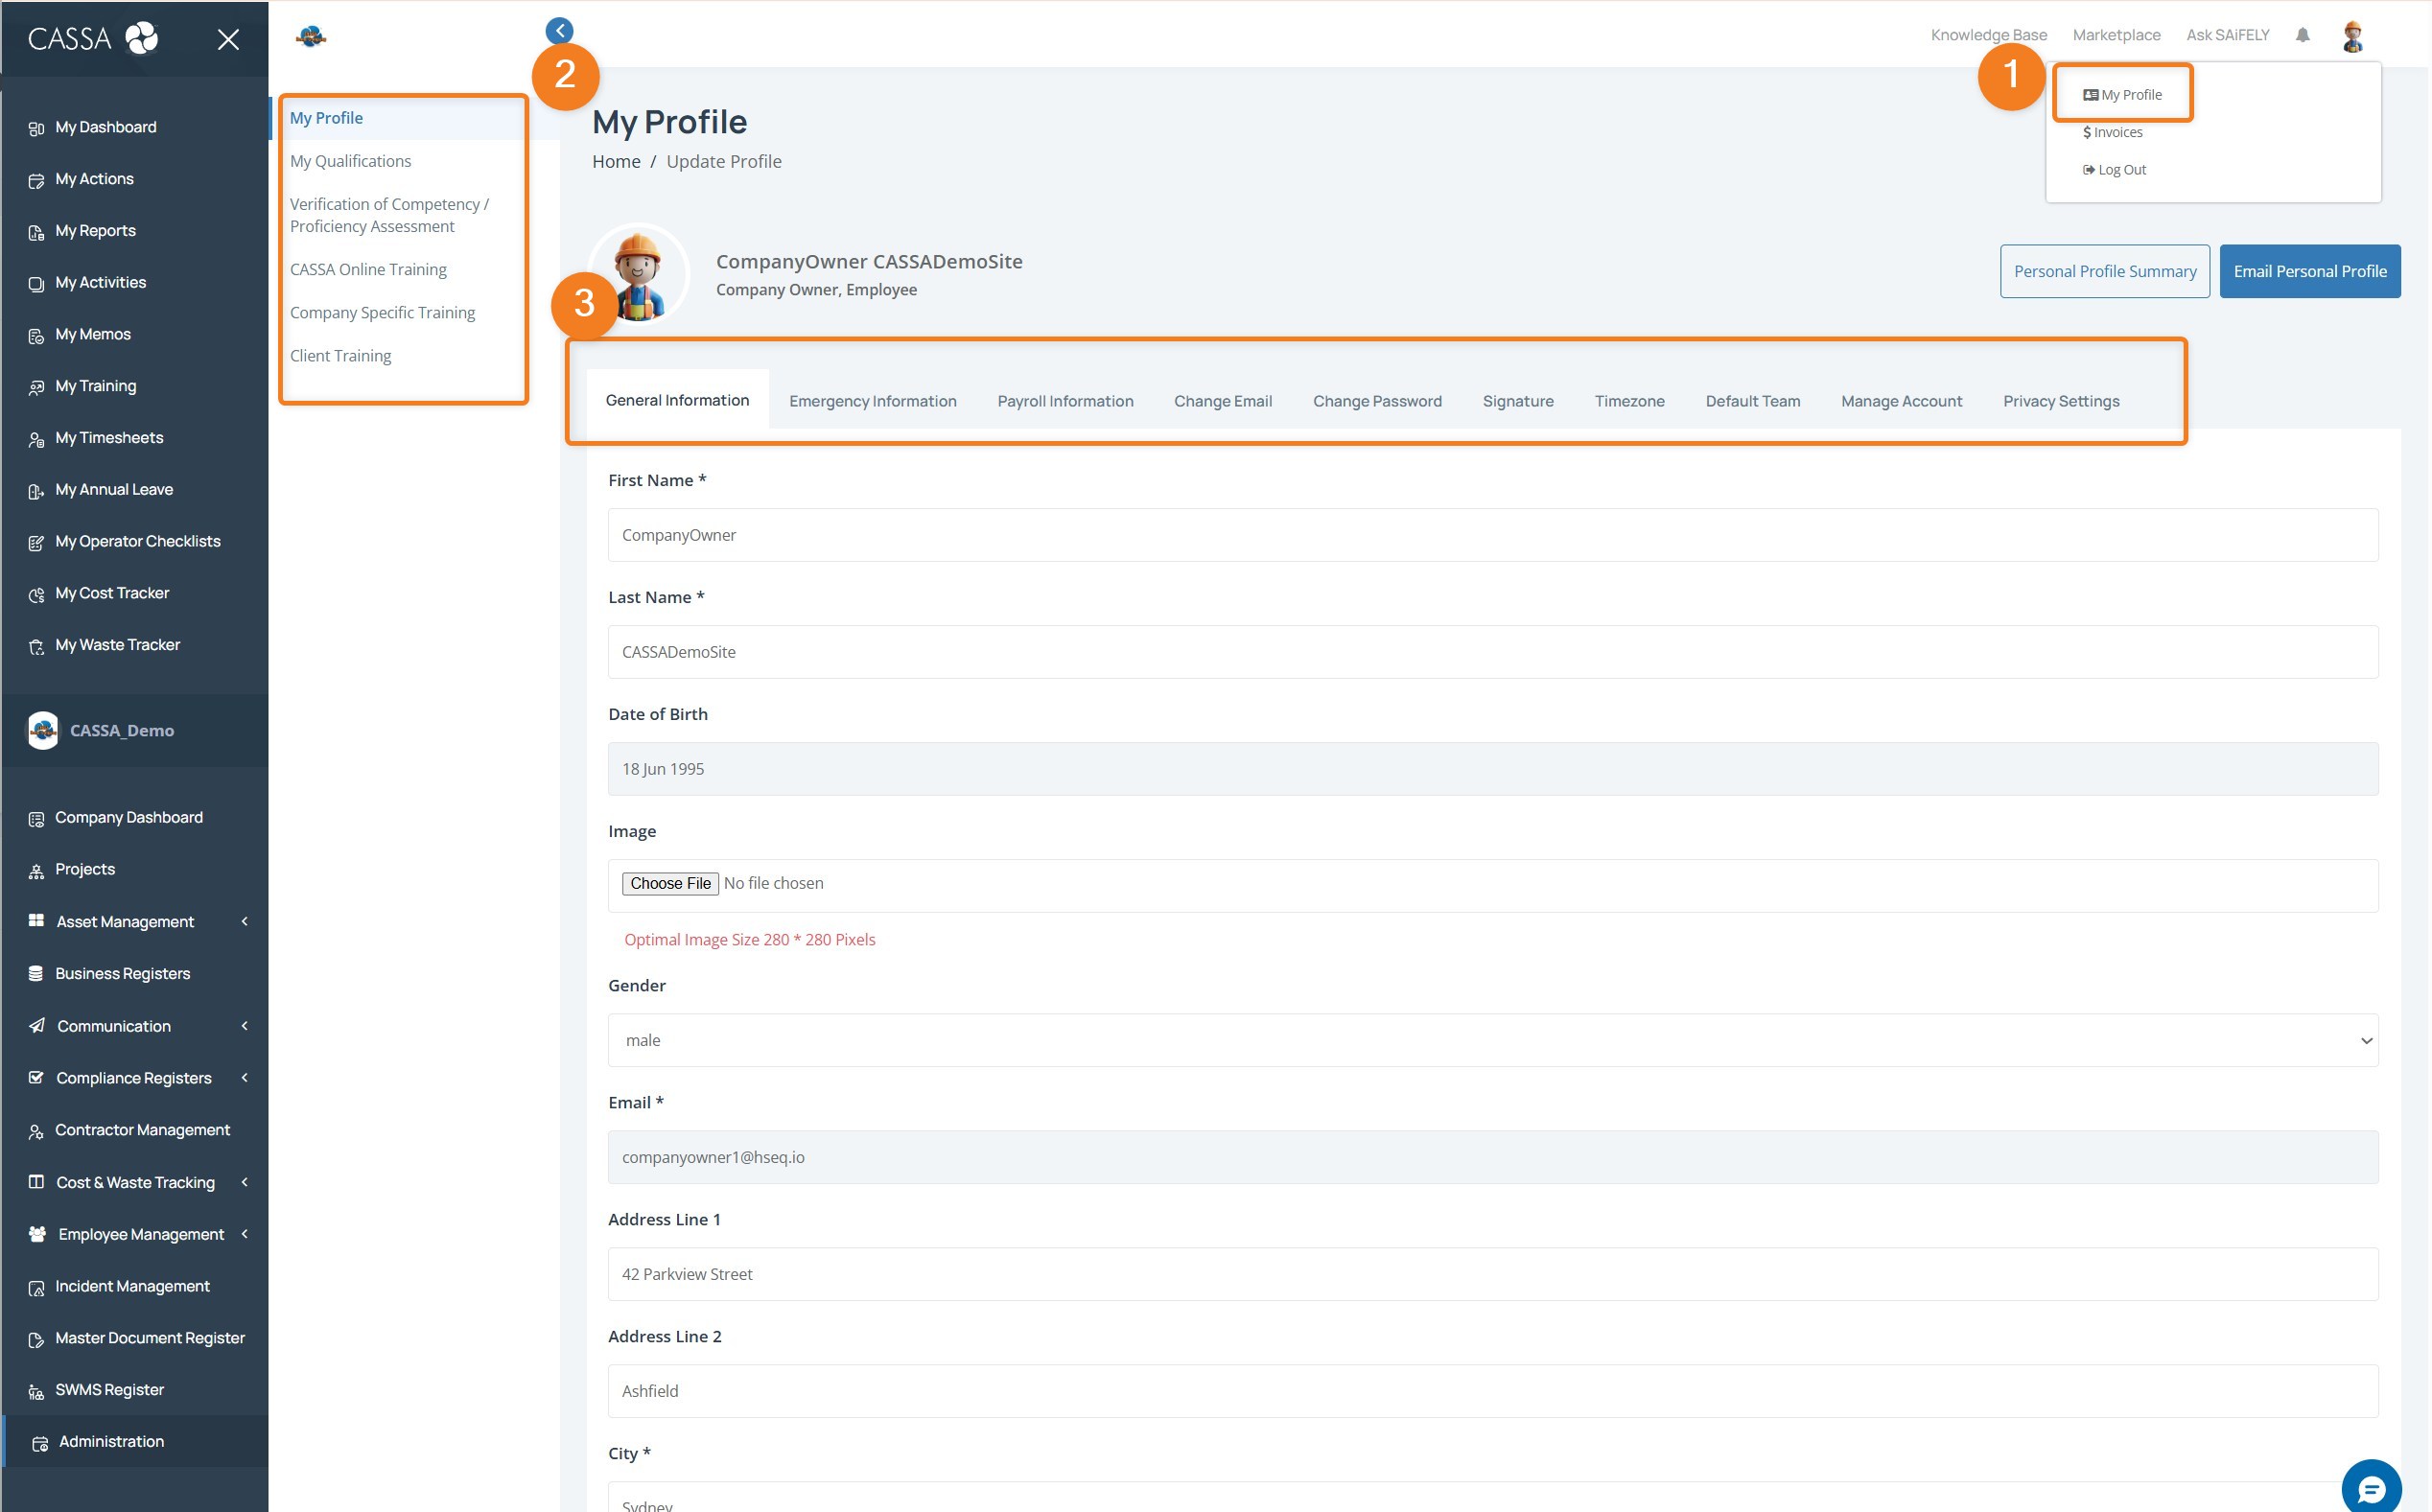The width and height of the screenshot is (2432, 1512).
Task: Click the My Timesheets sidebar icon
Action: point(36,439)
